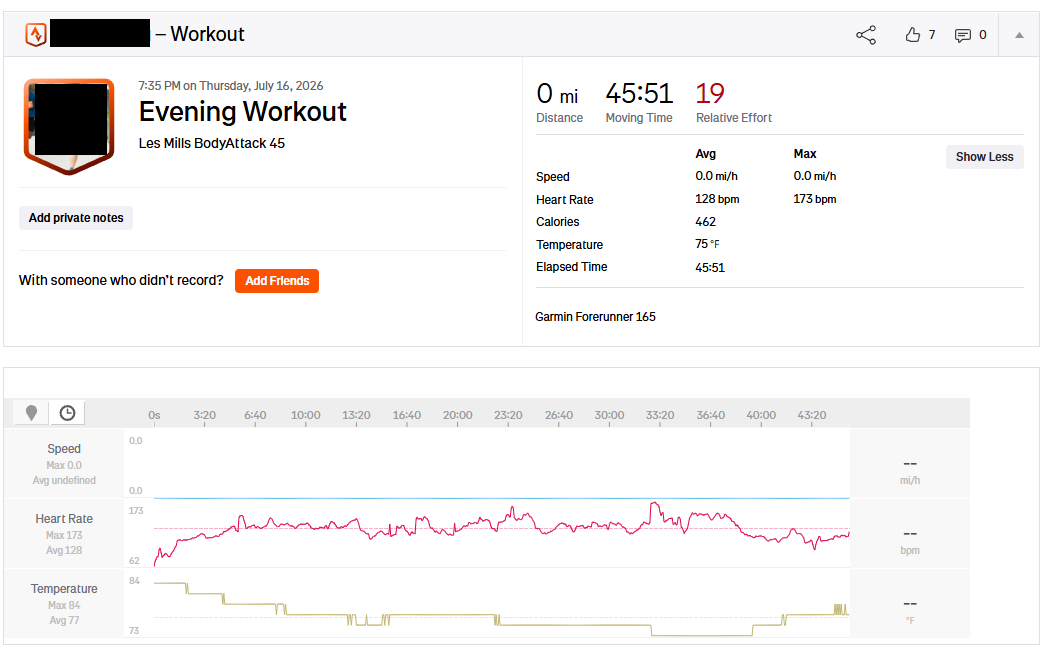Image resolution: width=1049 pixels, height=661 pixels.
Task: Select the Temperature chart row label
Action: click(x=64, y=589)
